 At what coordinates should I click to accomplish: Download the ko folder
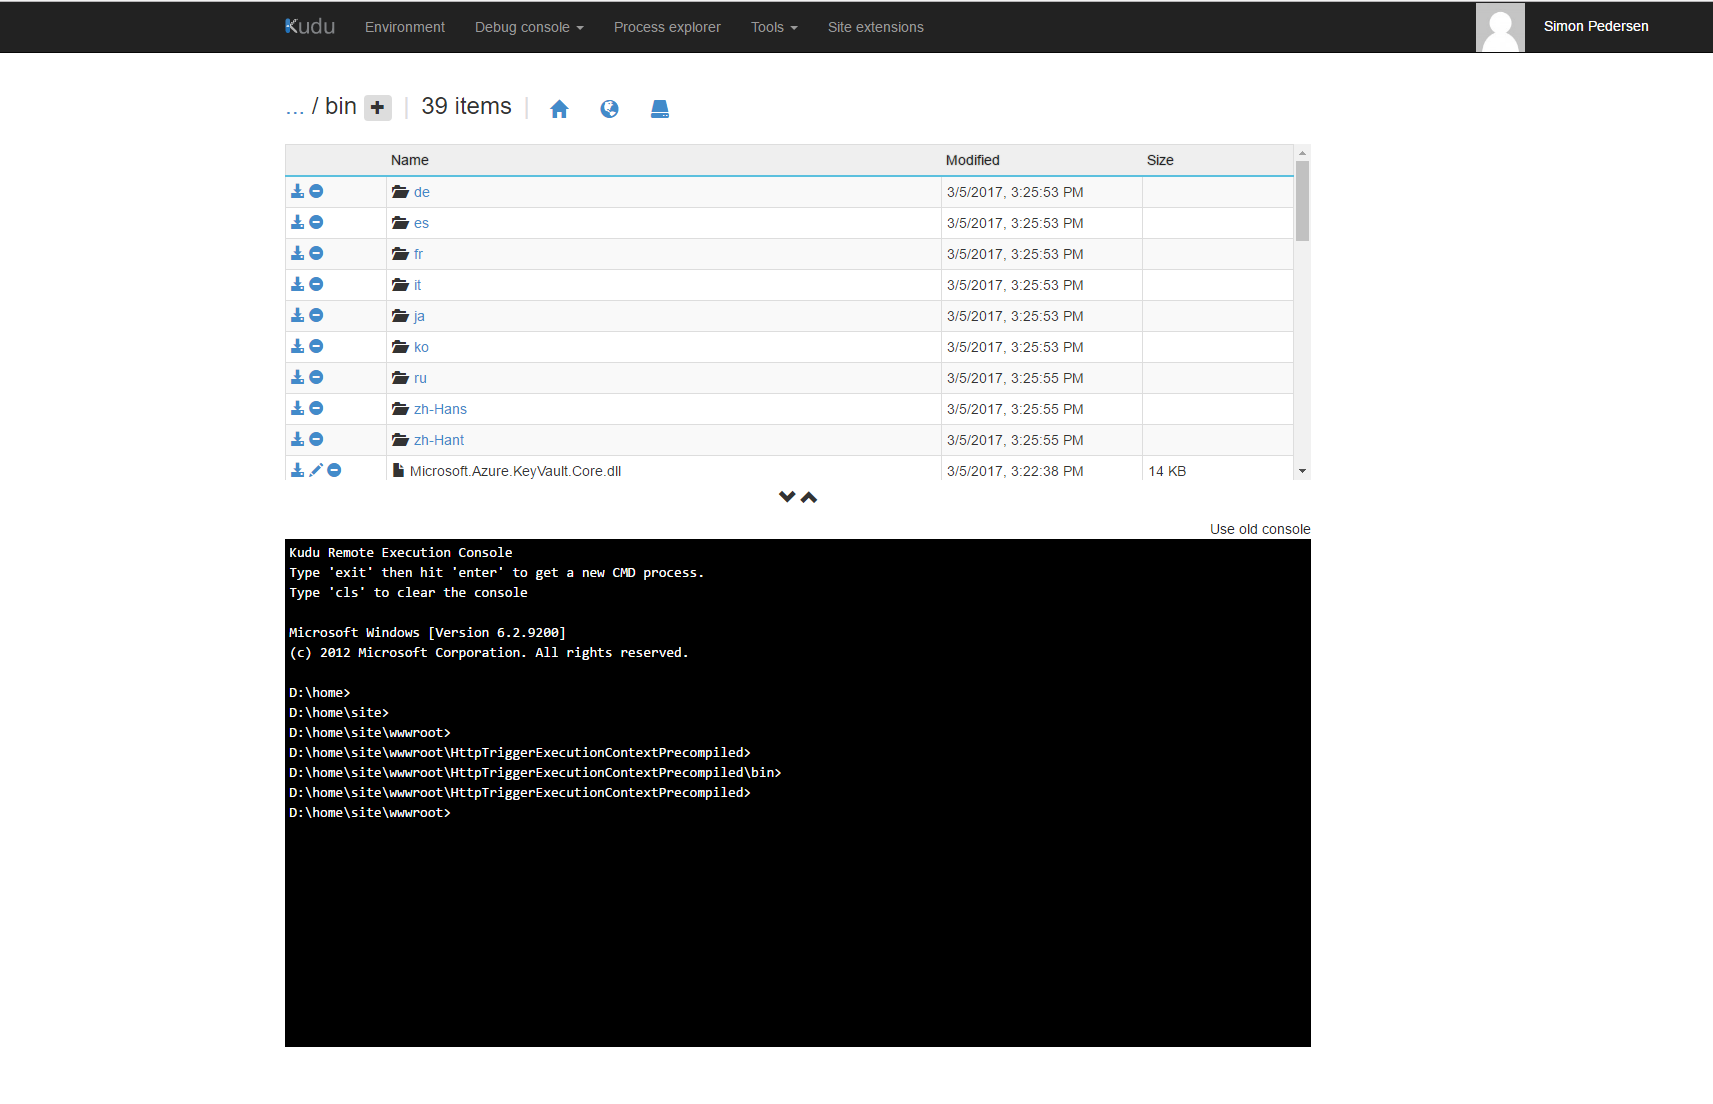[x=297, y=346]
